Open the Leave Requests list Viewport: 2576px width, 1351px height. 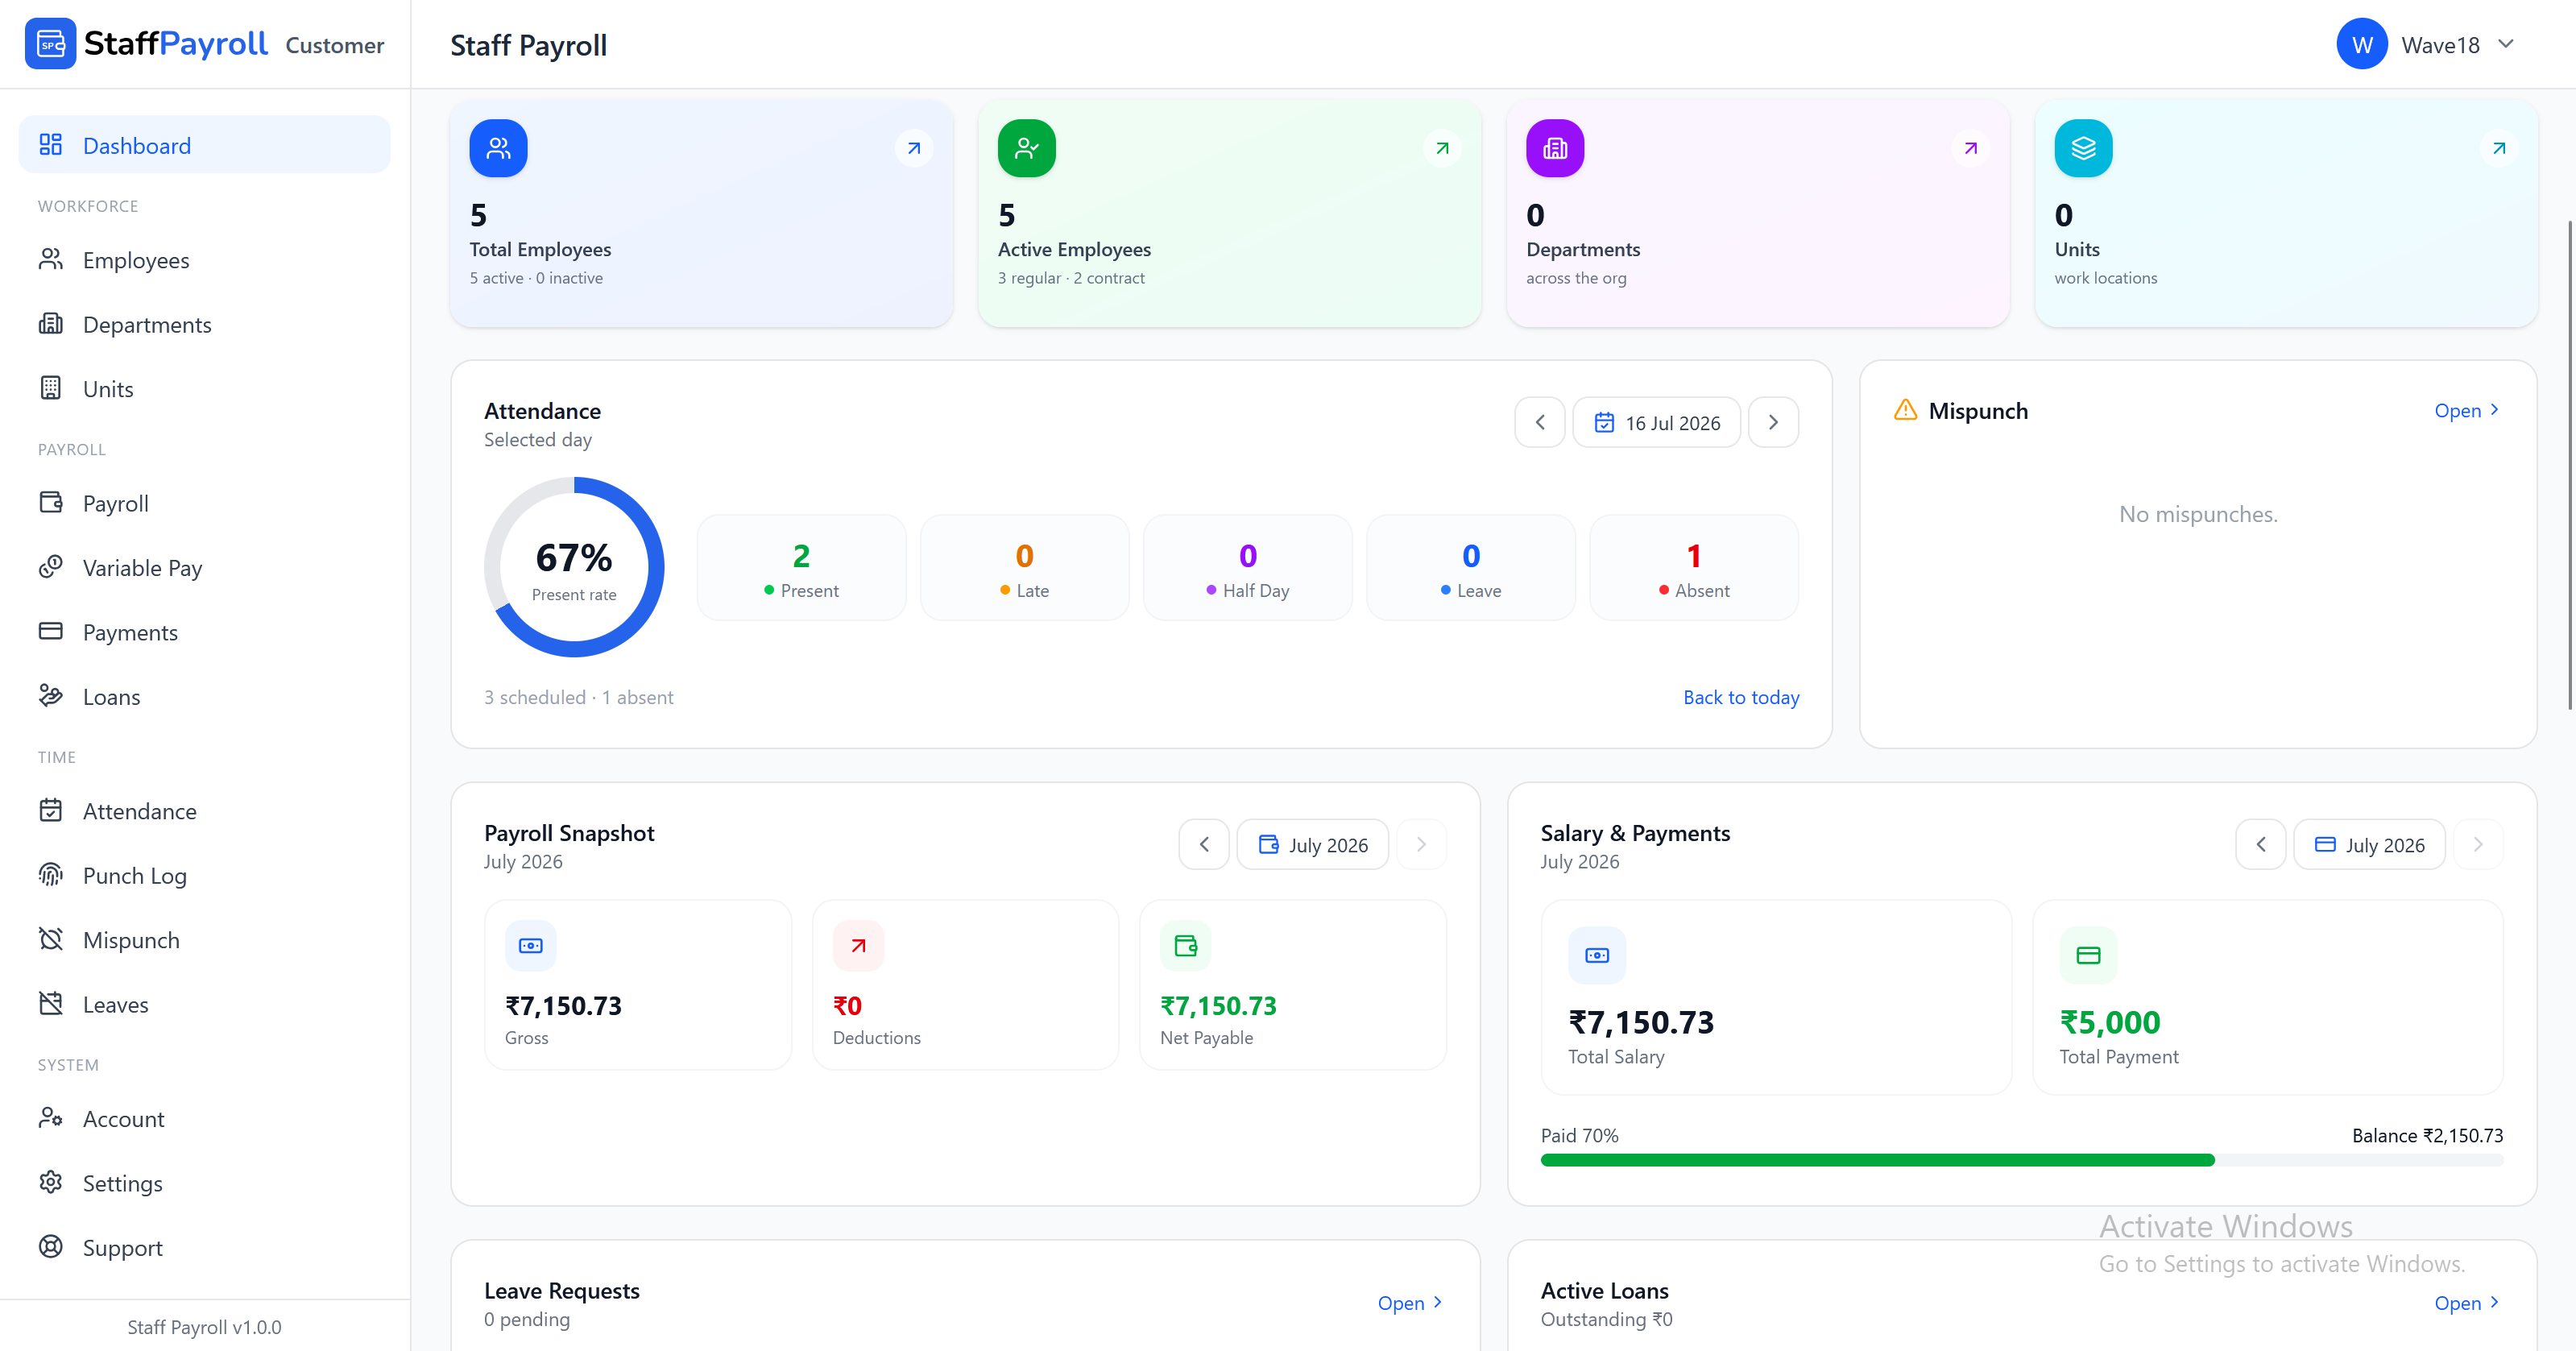(1410, 1302)
